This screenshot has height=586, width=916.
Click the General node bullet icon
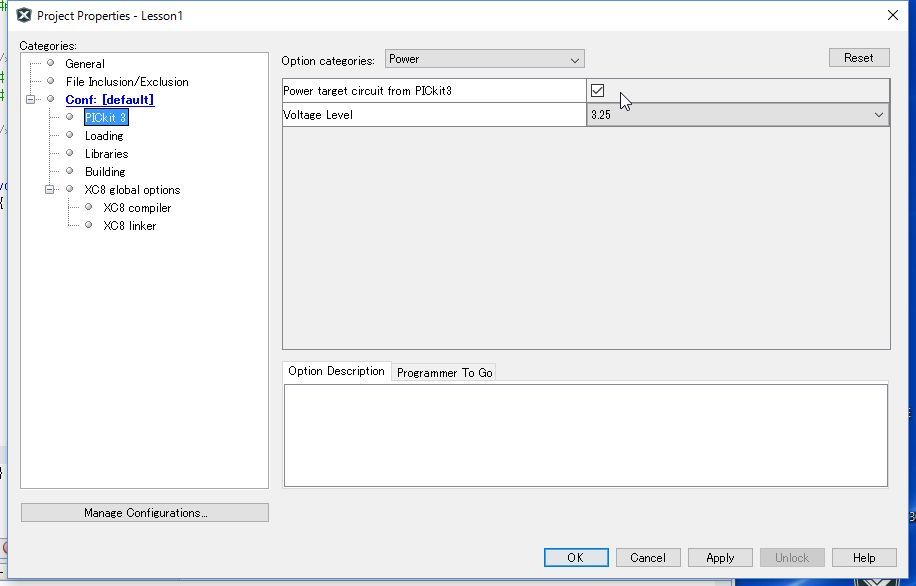pos(51,63)
